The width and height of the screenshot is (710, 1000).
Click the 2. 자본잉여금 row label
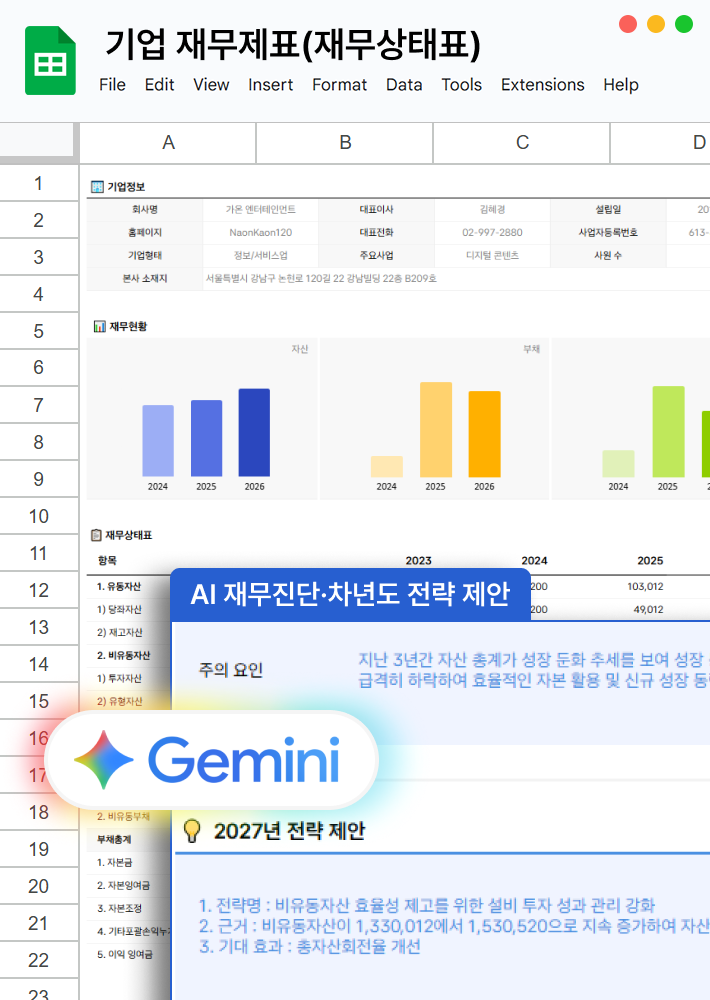[x=123, y=885]
